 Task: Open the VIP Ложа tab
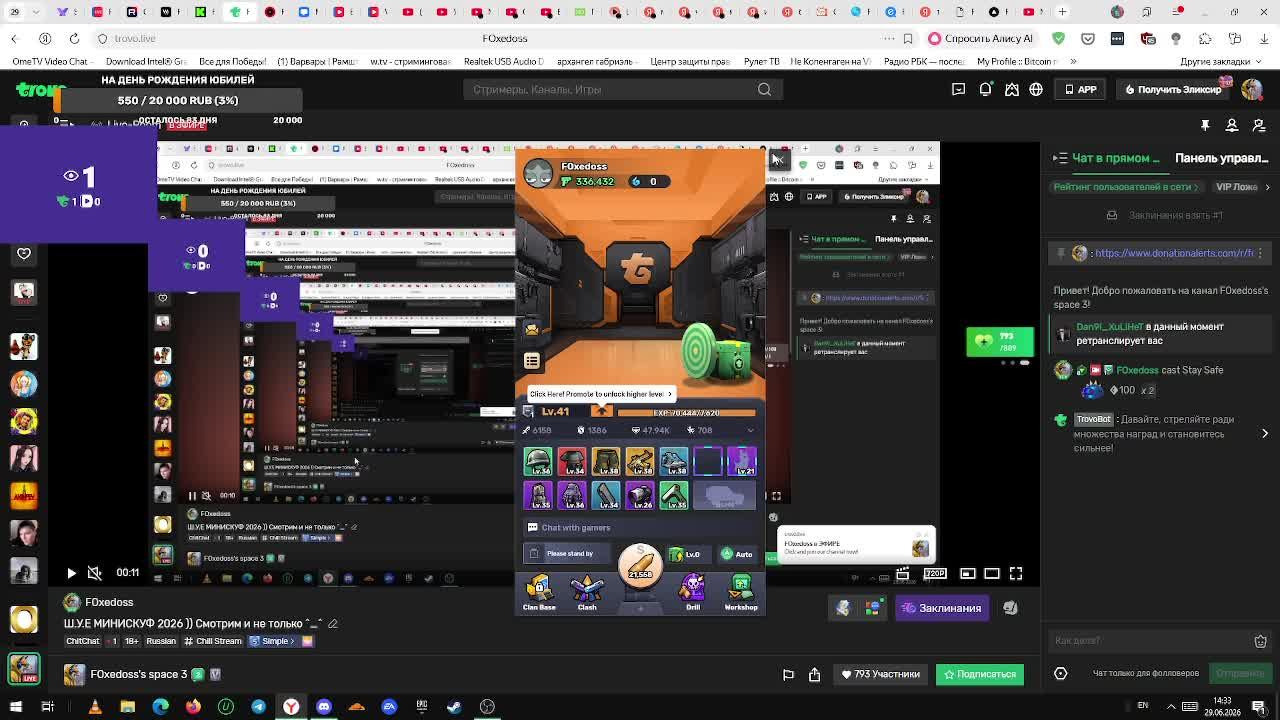[x=1236, y=187]
